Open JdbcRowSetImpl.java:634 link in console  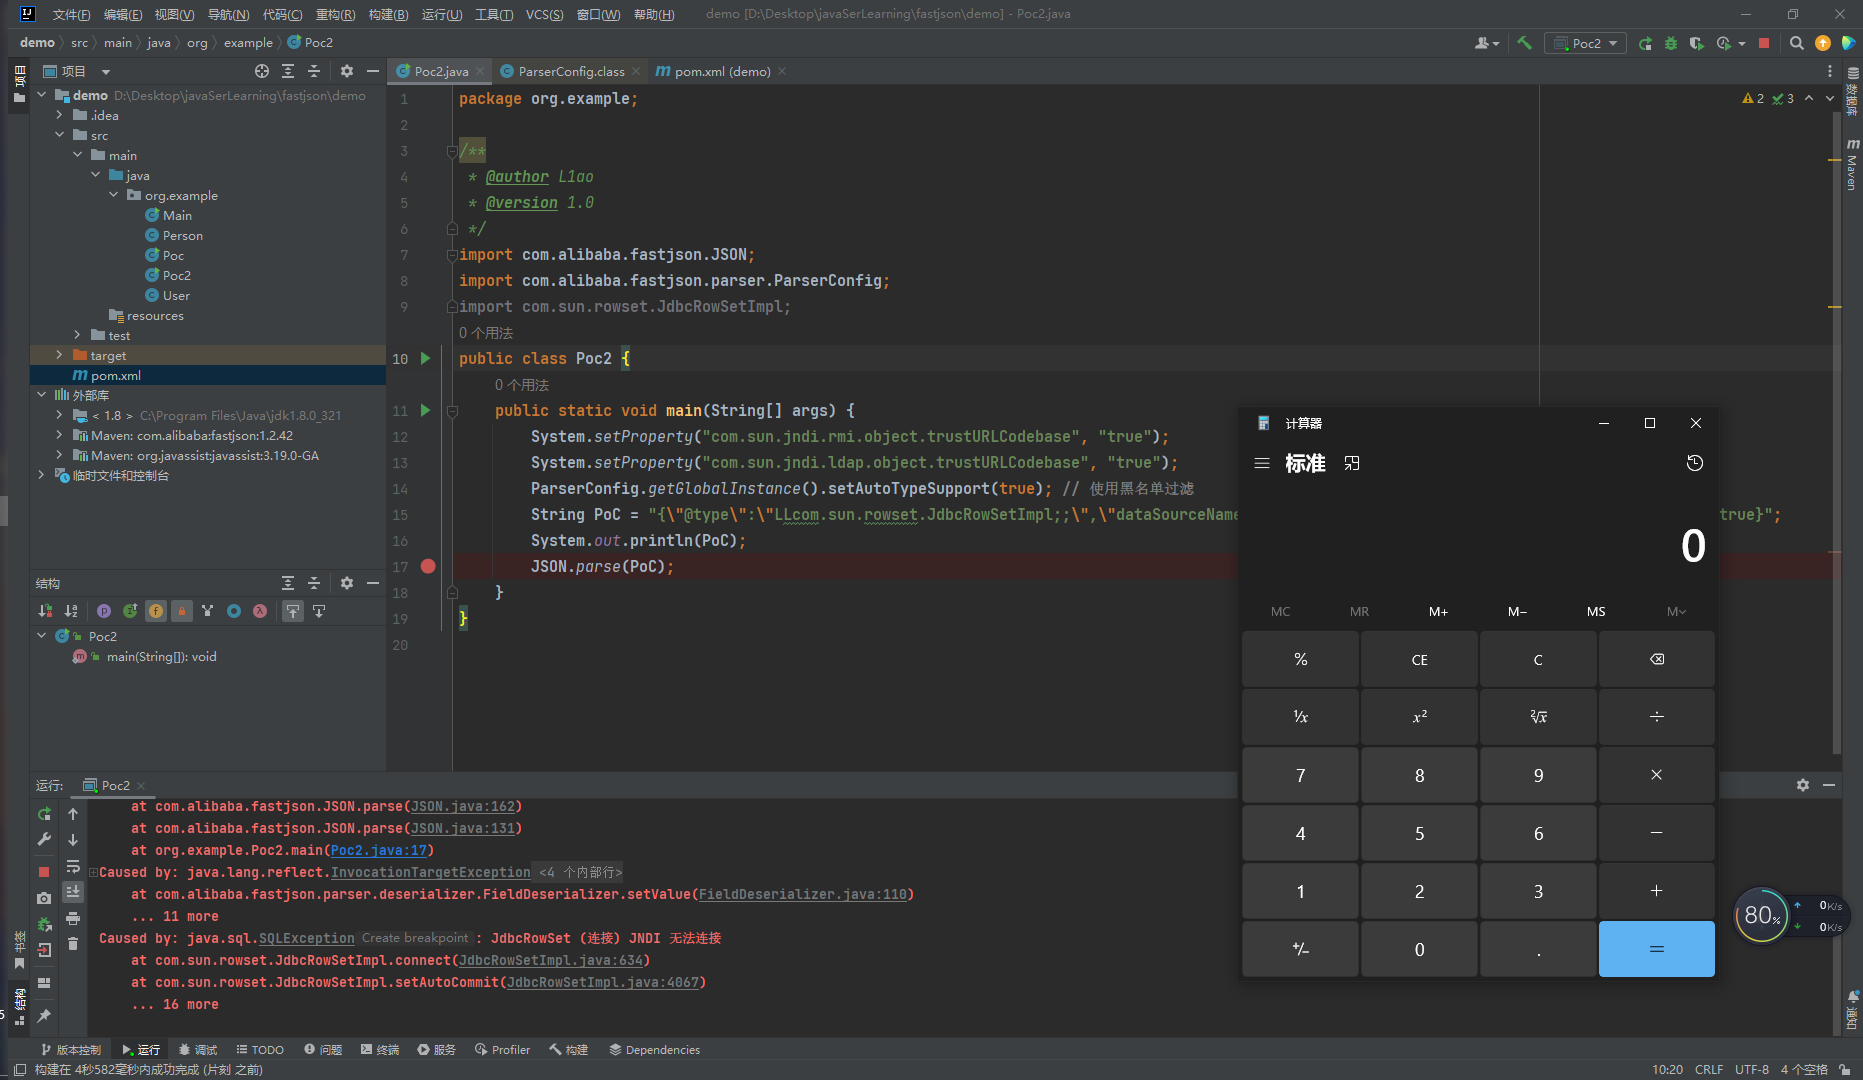[550, 960]
